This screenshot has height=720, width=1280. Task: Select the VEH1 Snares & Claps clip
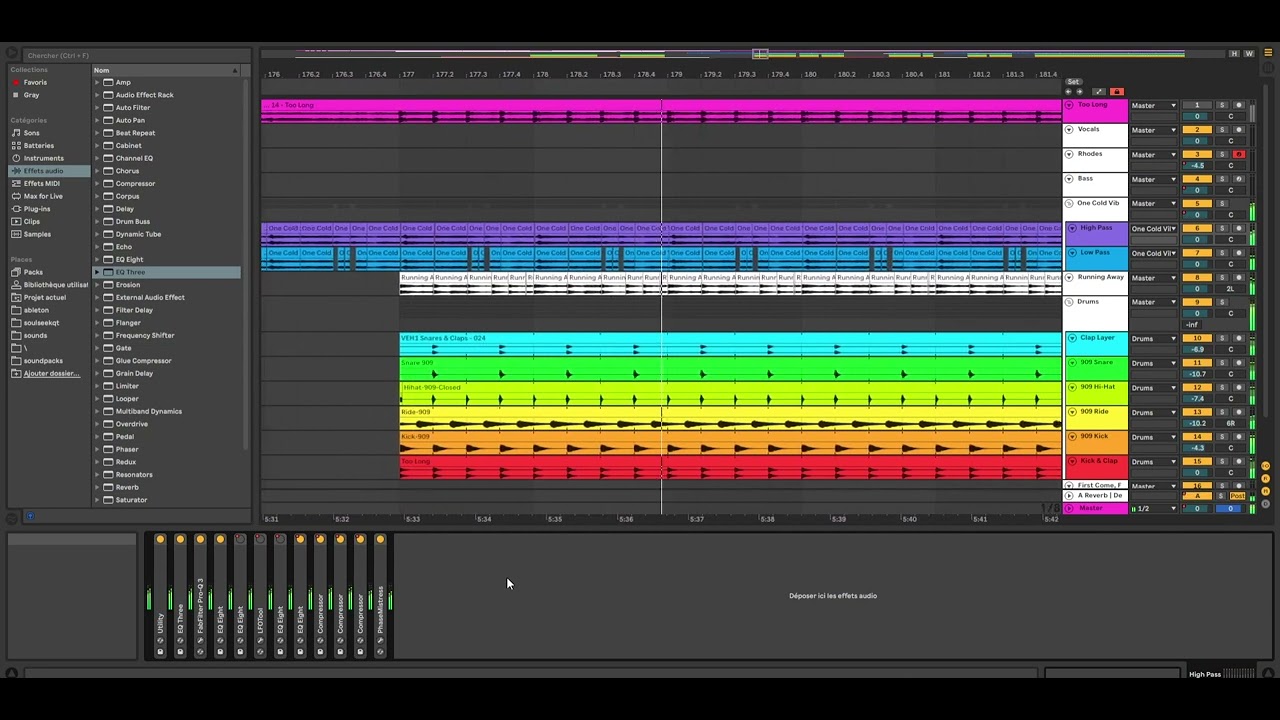pos(730,344)
